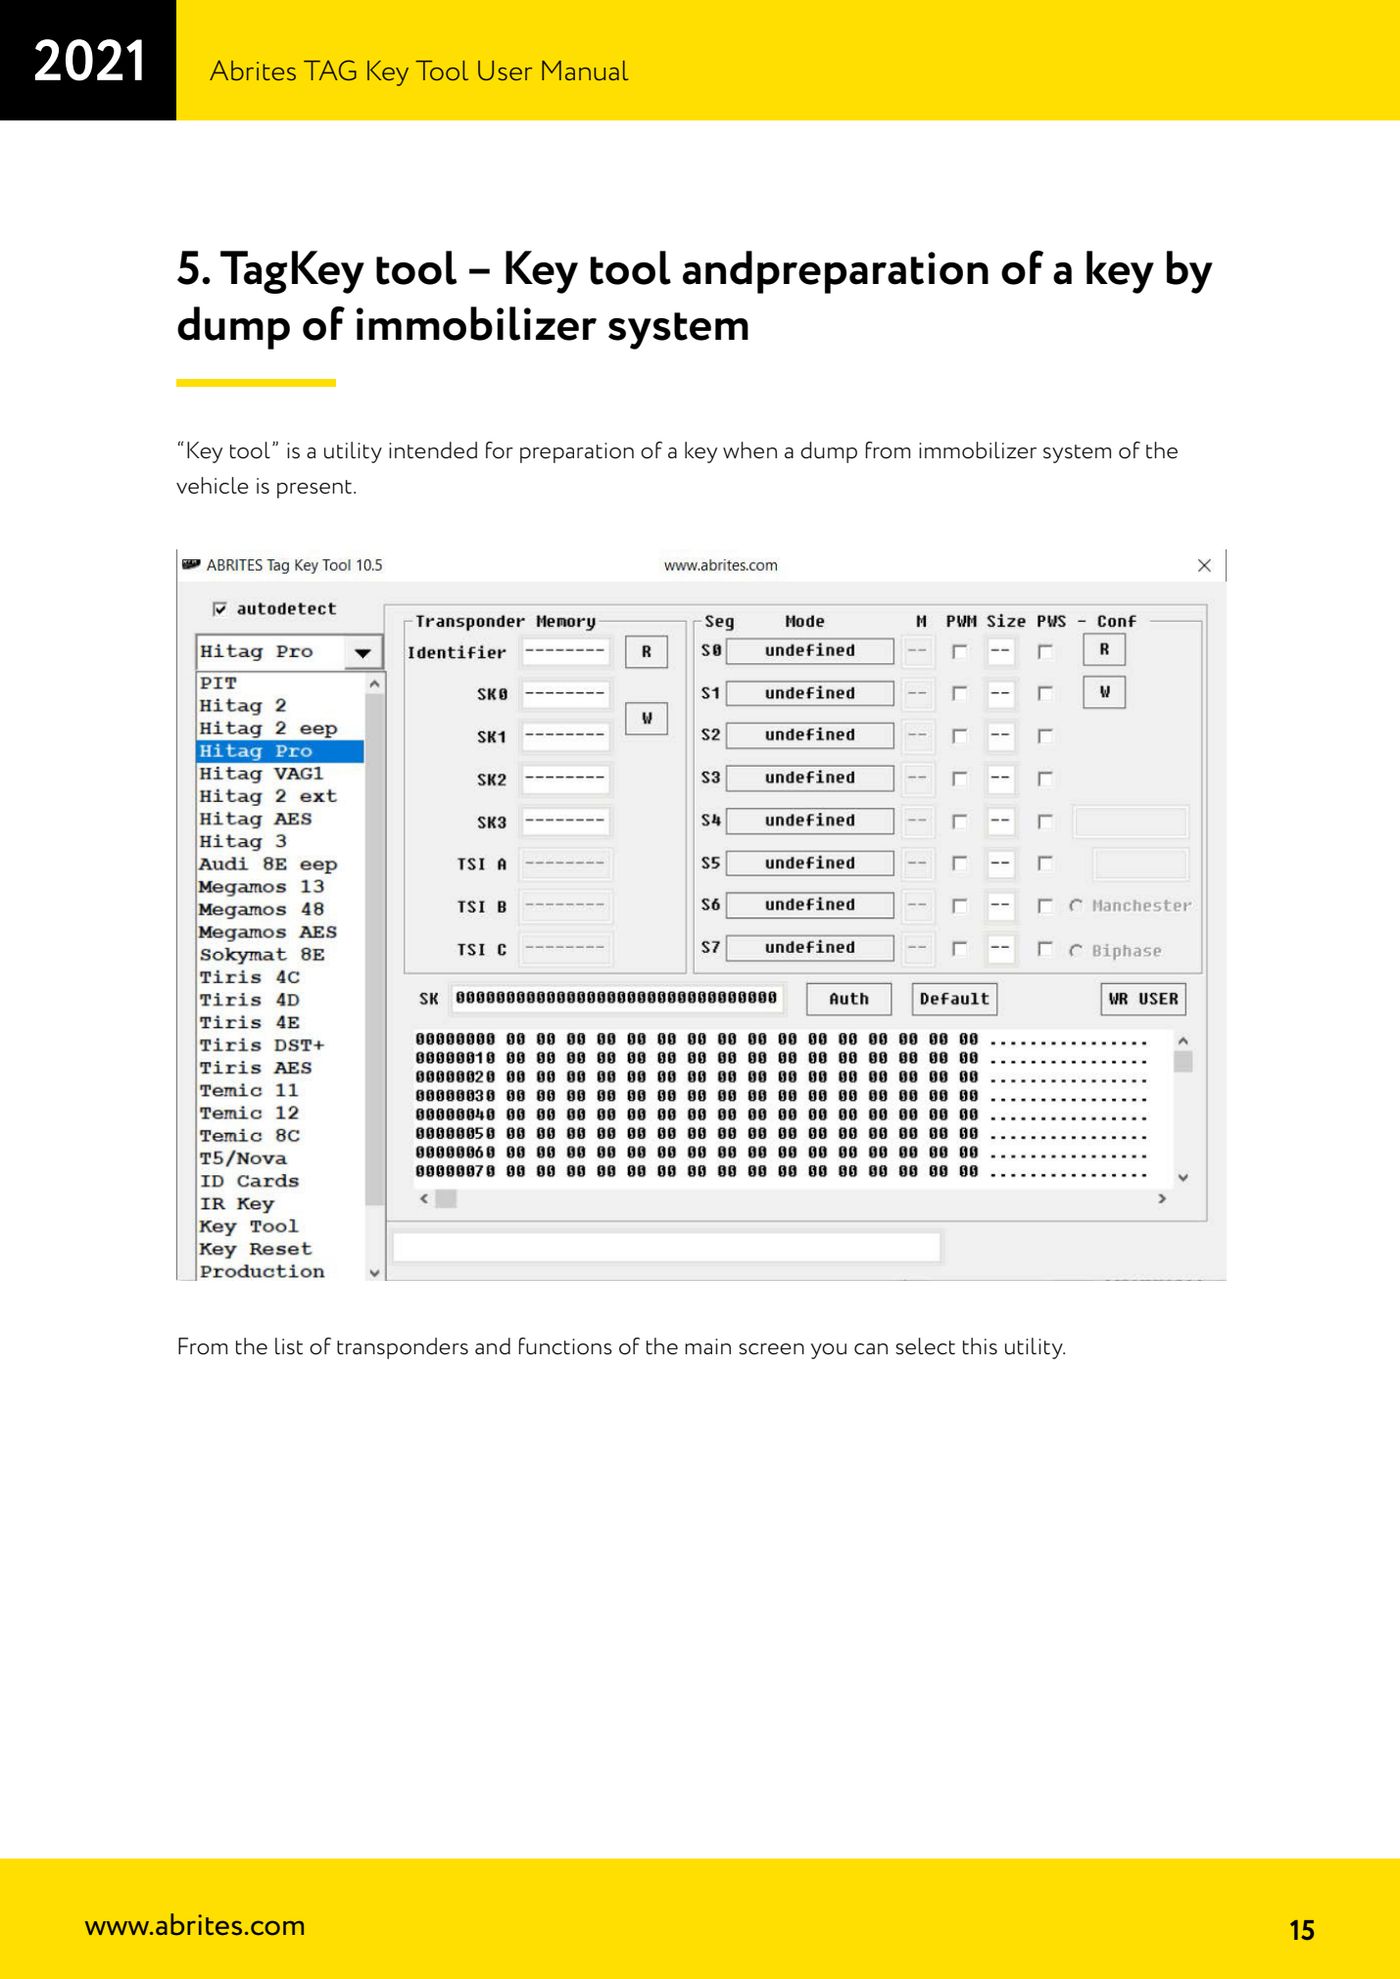Click the transponder list scroll-down arrow
Image resolution: width=1400 pixels, height=1979 pixels.
(x=375, y=1272)
